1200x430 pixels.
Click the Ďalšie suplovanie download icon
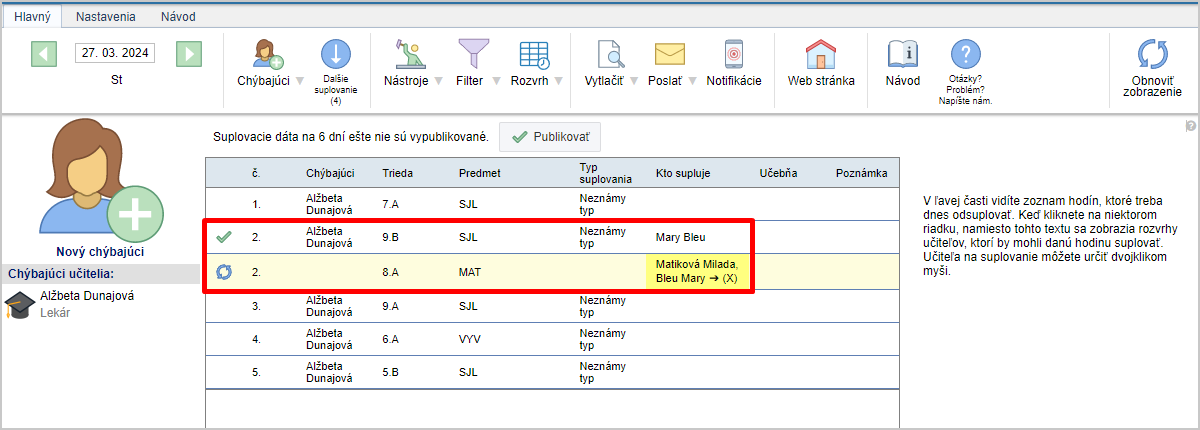(336, 54)
